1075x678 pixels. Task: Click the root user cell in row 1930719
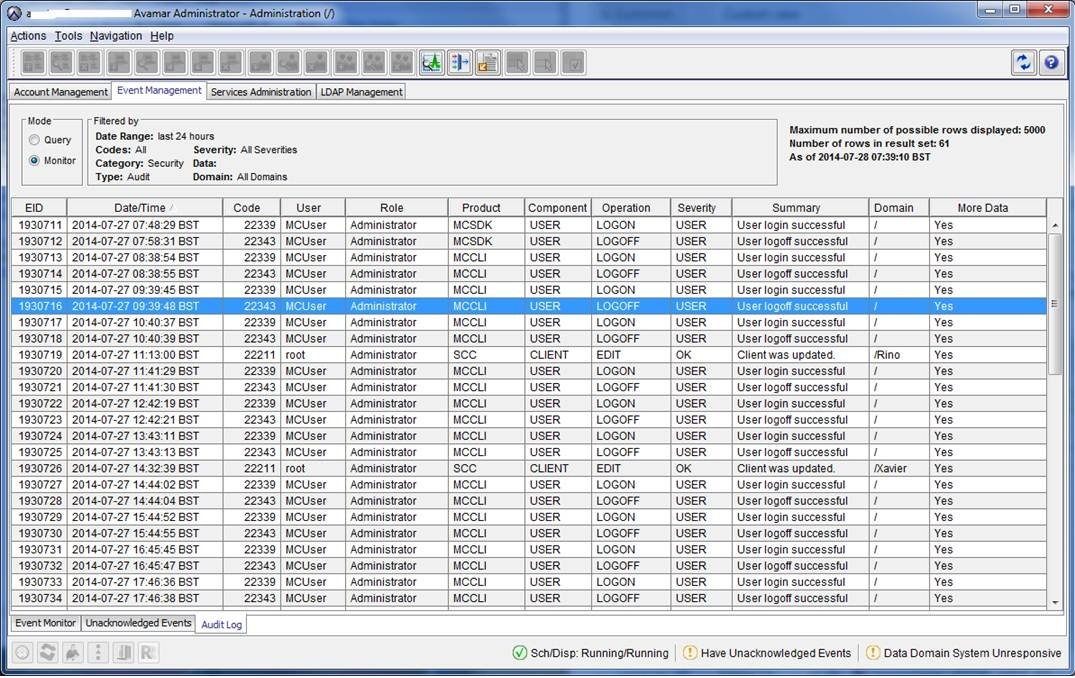click(313, 354)
